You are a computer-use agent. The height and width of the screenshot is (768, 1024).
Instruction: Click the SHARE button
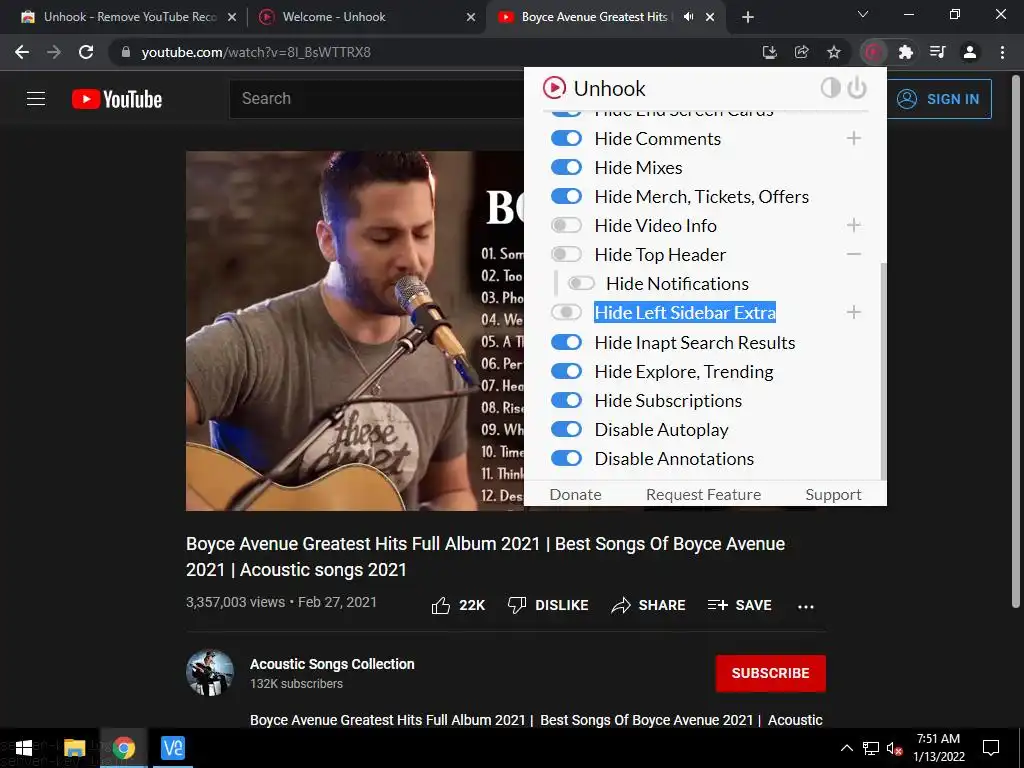648,605
